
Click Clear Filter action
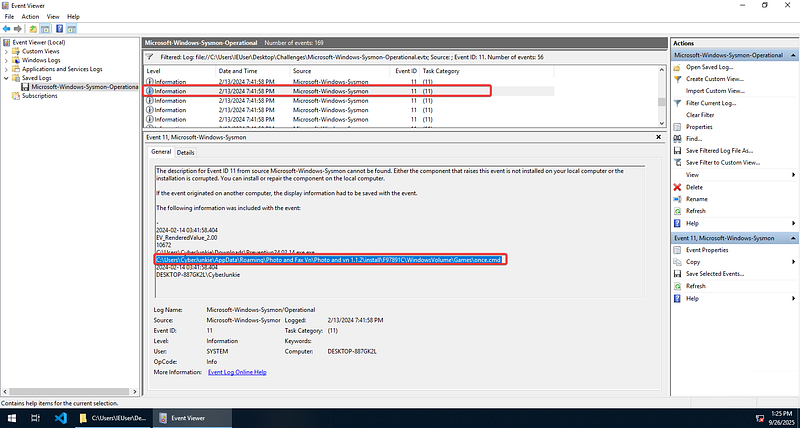click(700, 115)
